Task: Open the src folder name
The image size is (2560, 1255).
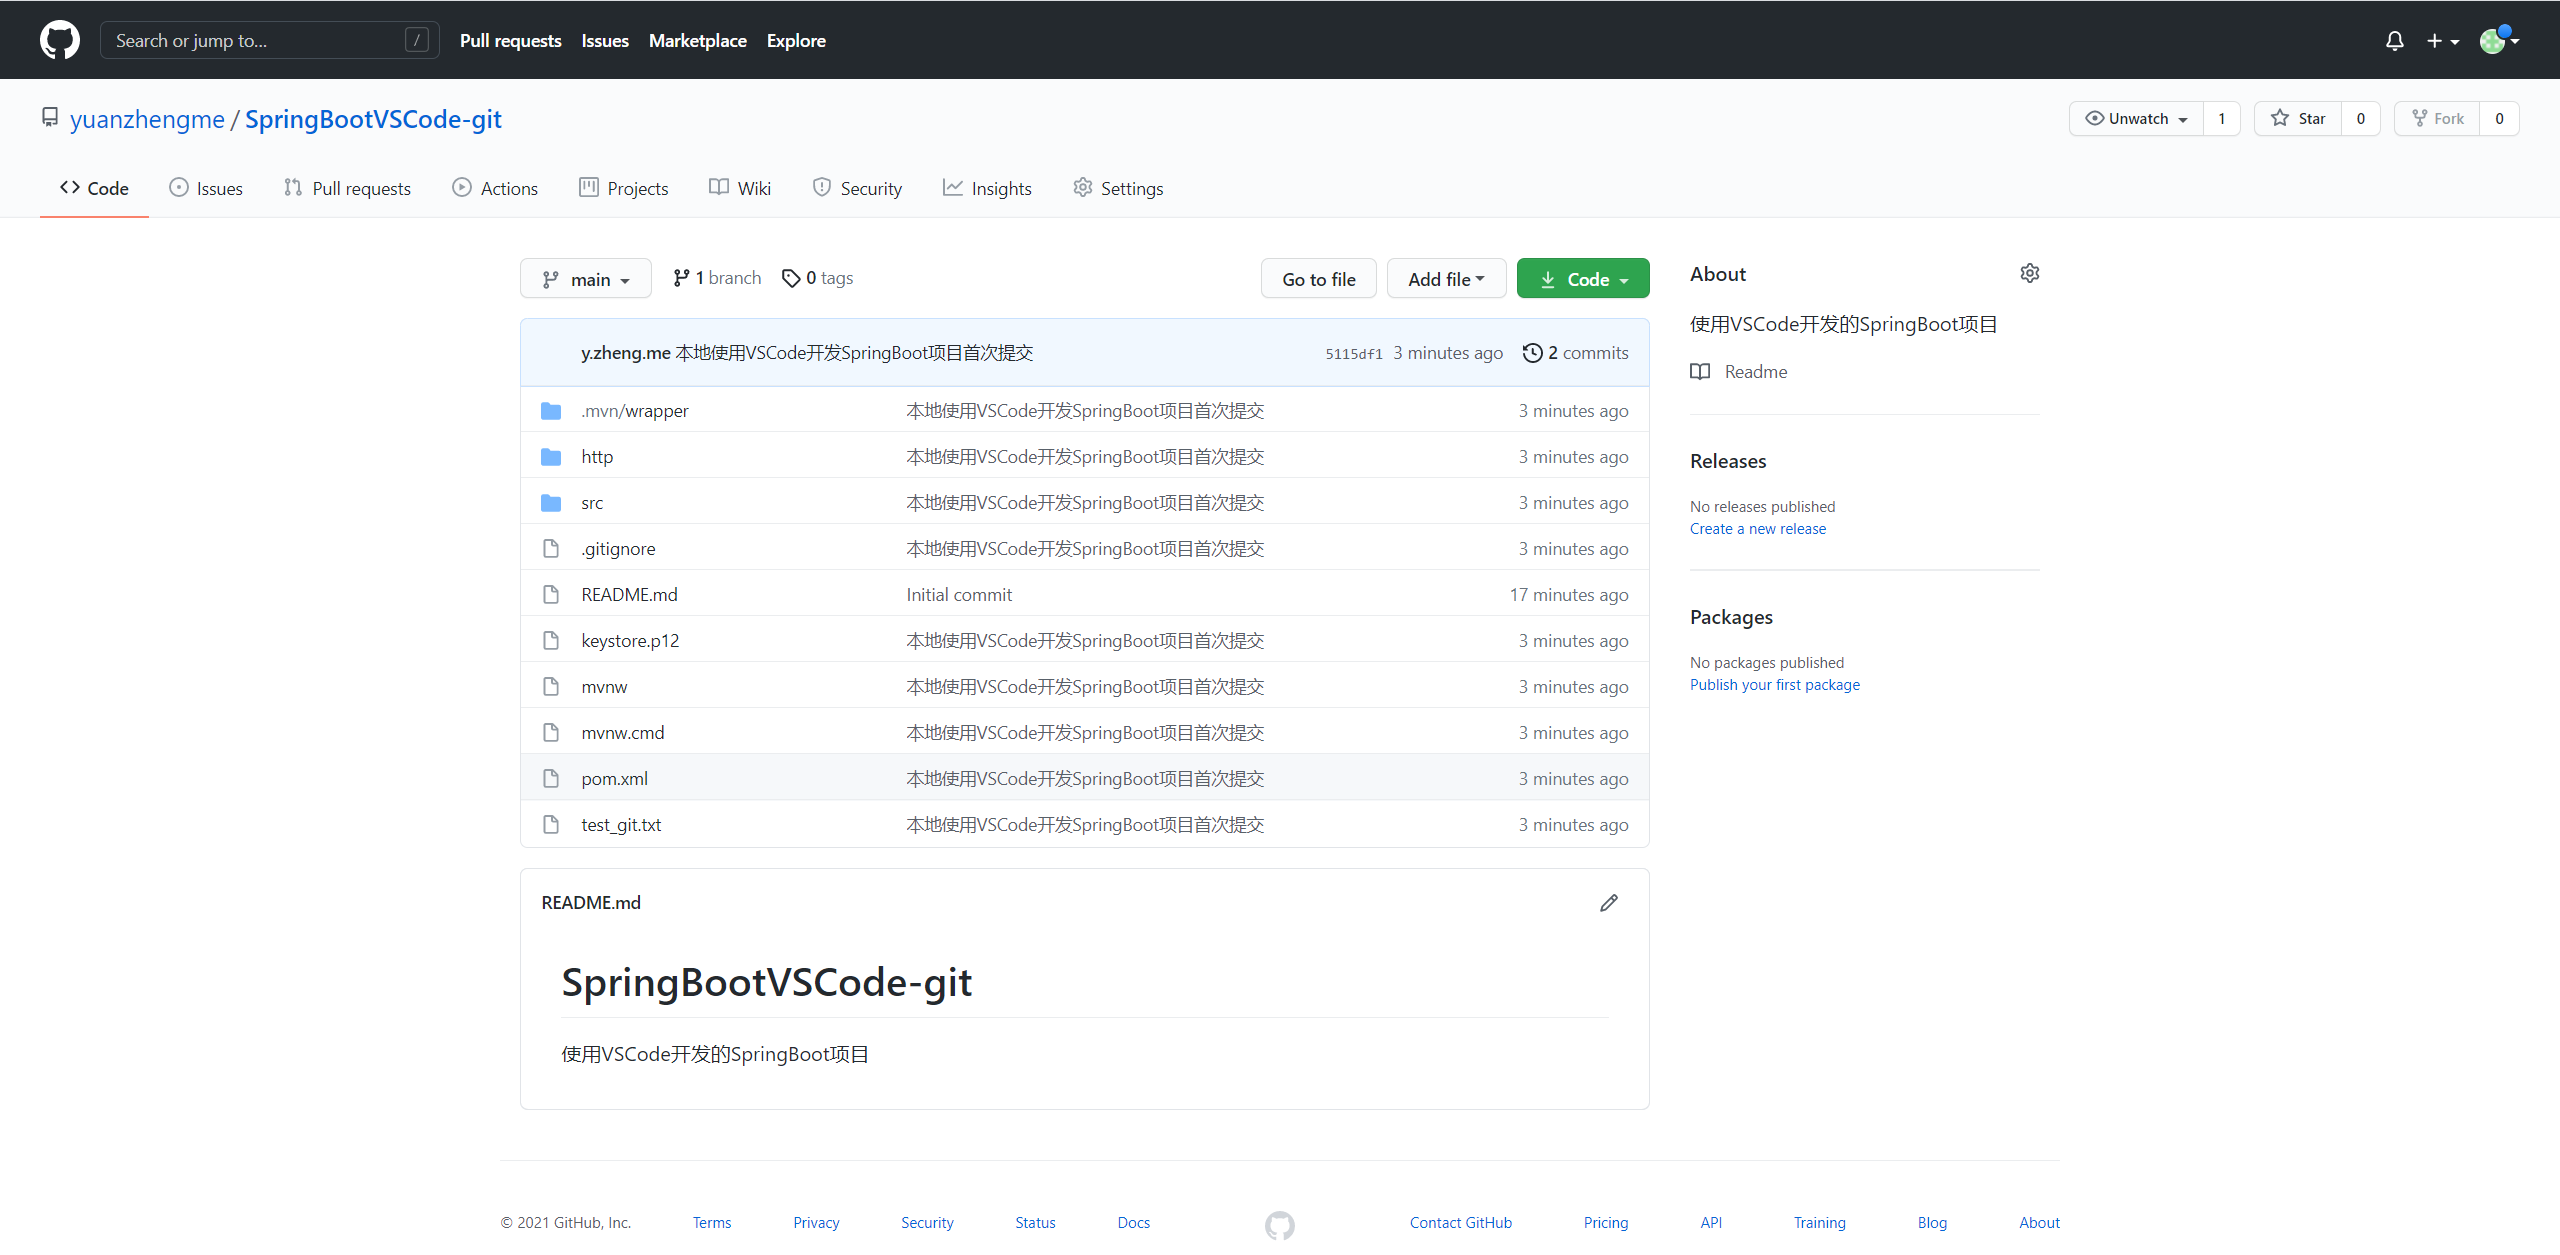Action: coord(592,503)
